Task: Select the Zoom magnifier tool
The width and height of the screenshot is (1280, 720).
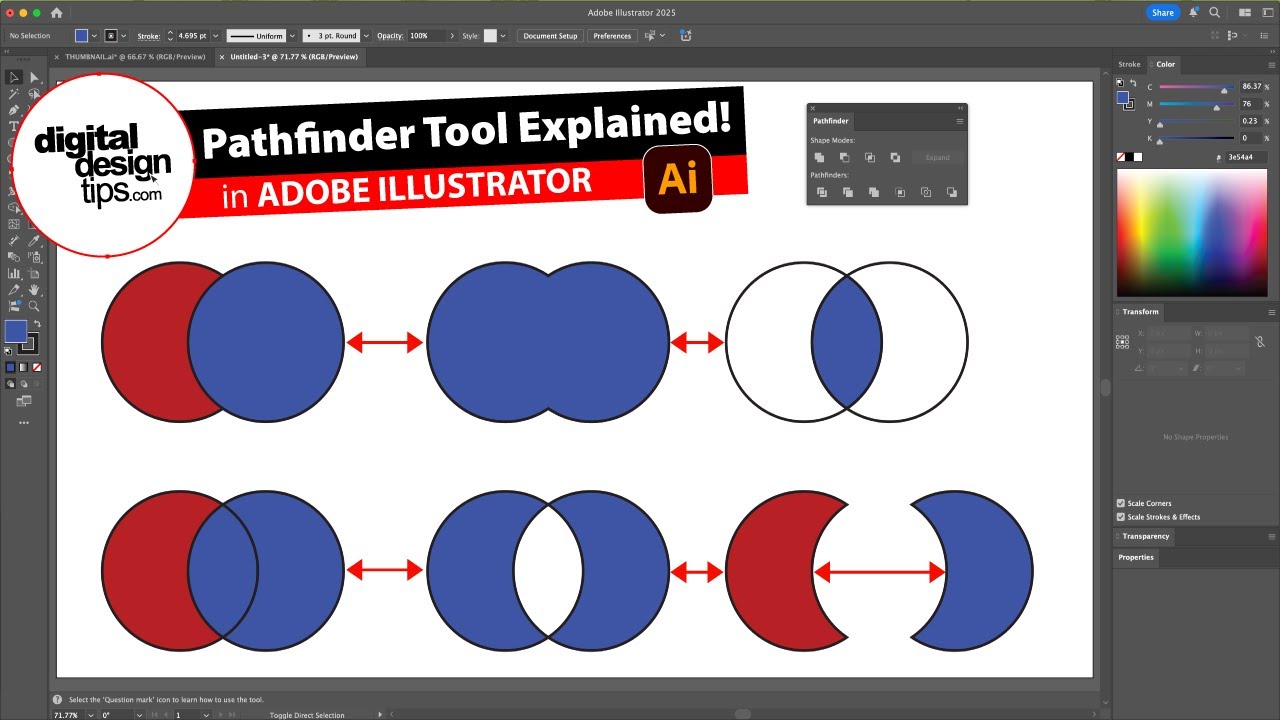Action: pos(34,306)
